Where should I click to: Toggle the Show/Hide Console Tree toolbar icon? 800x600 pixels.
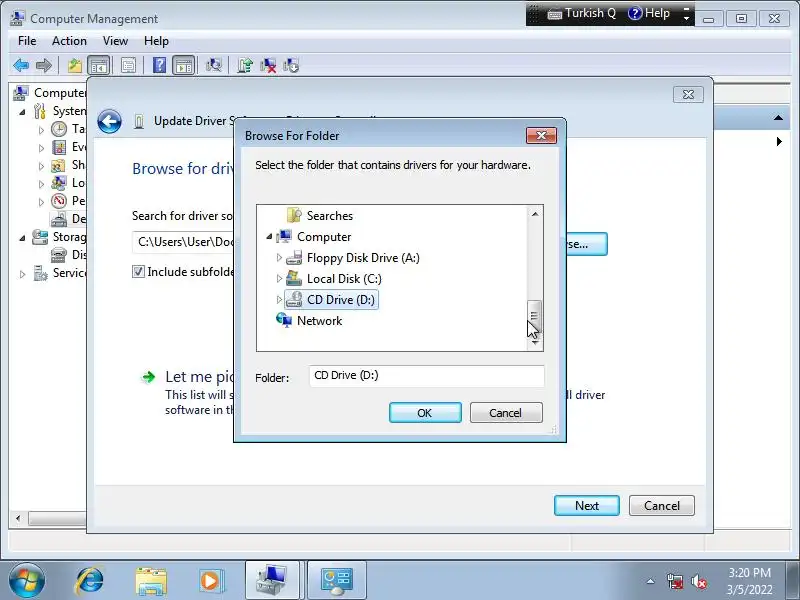click(98, 65)
